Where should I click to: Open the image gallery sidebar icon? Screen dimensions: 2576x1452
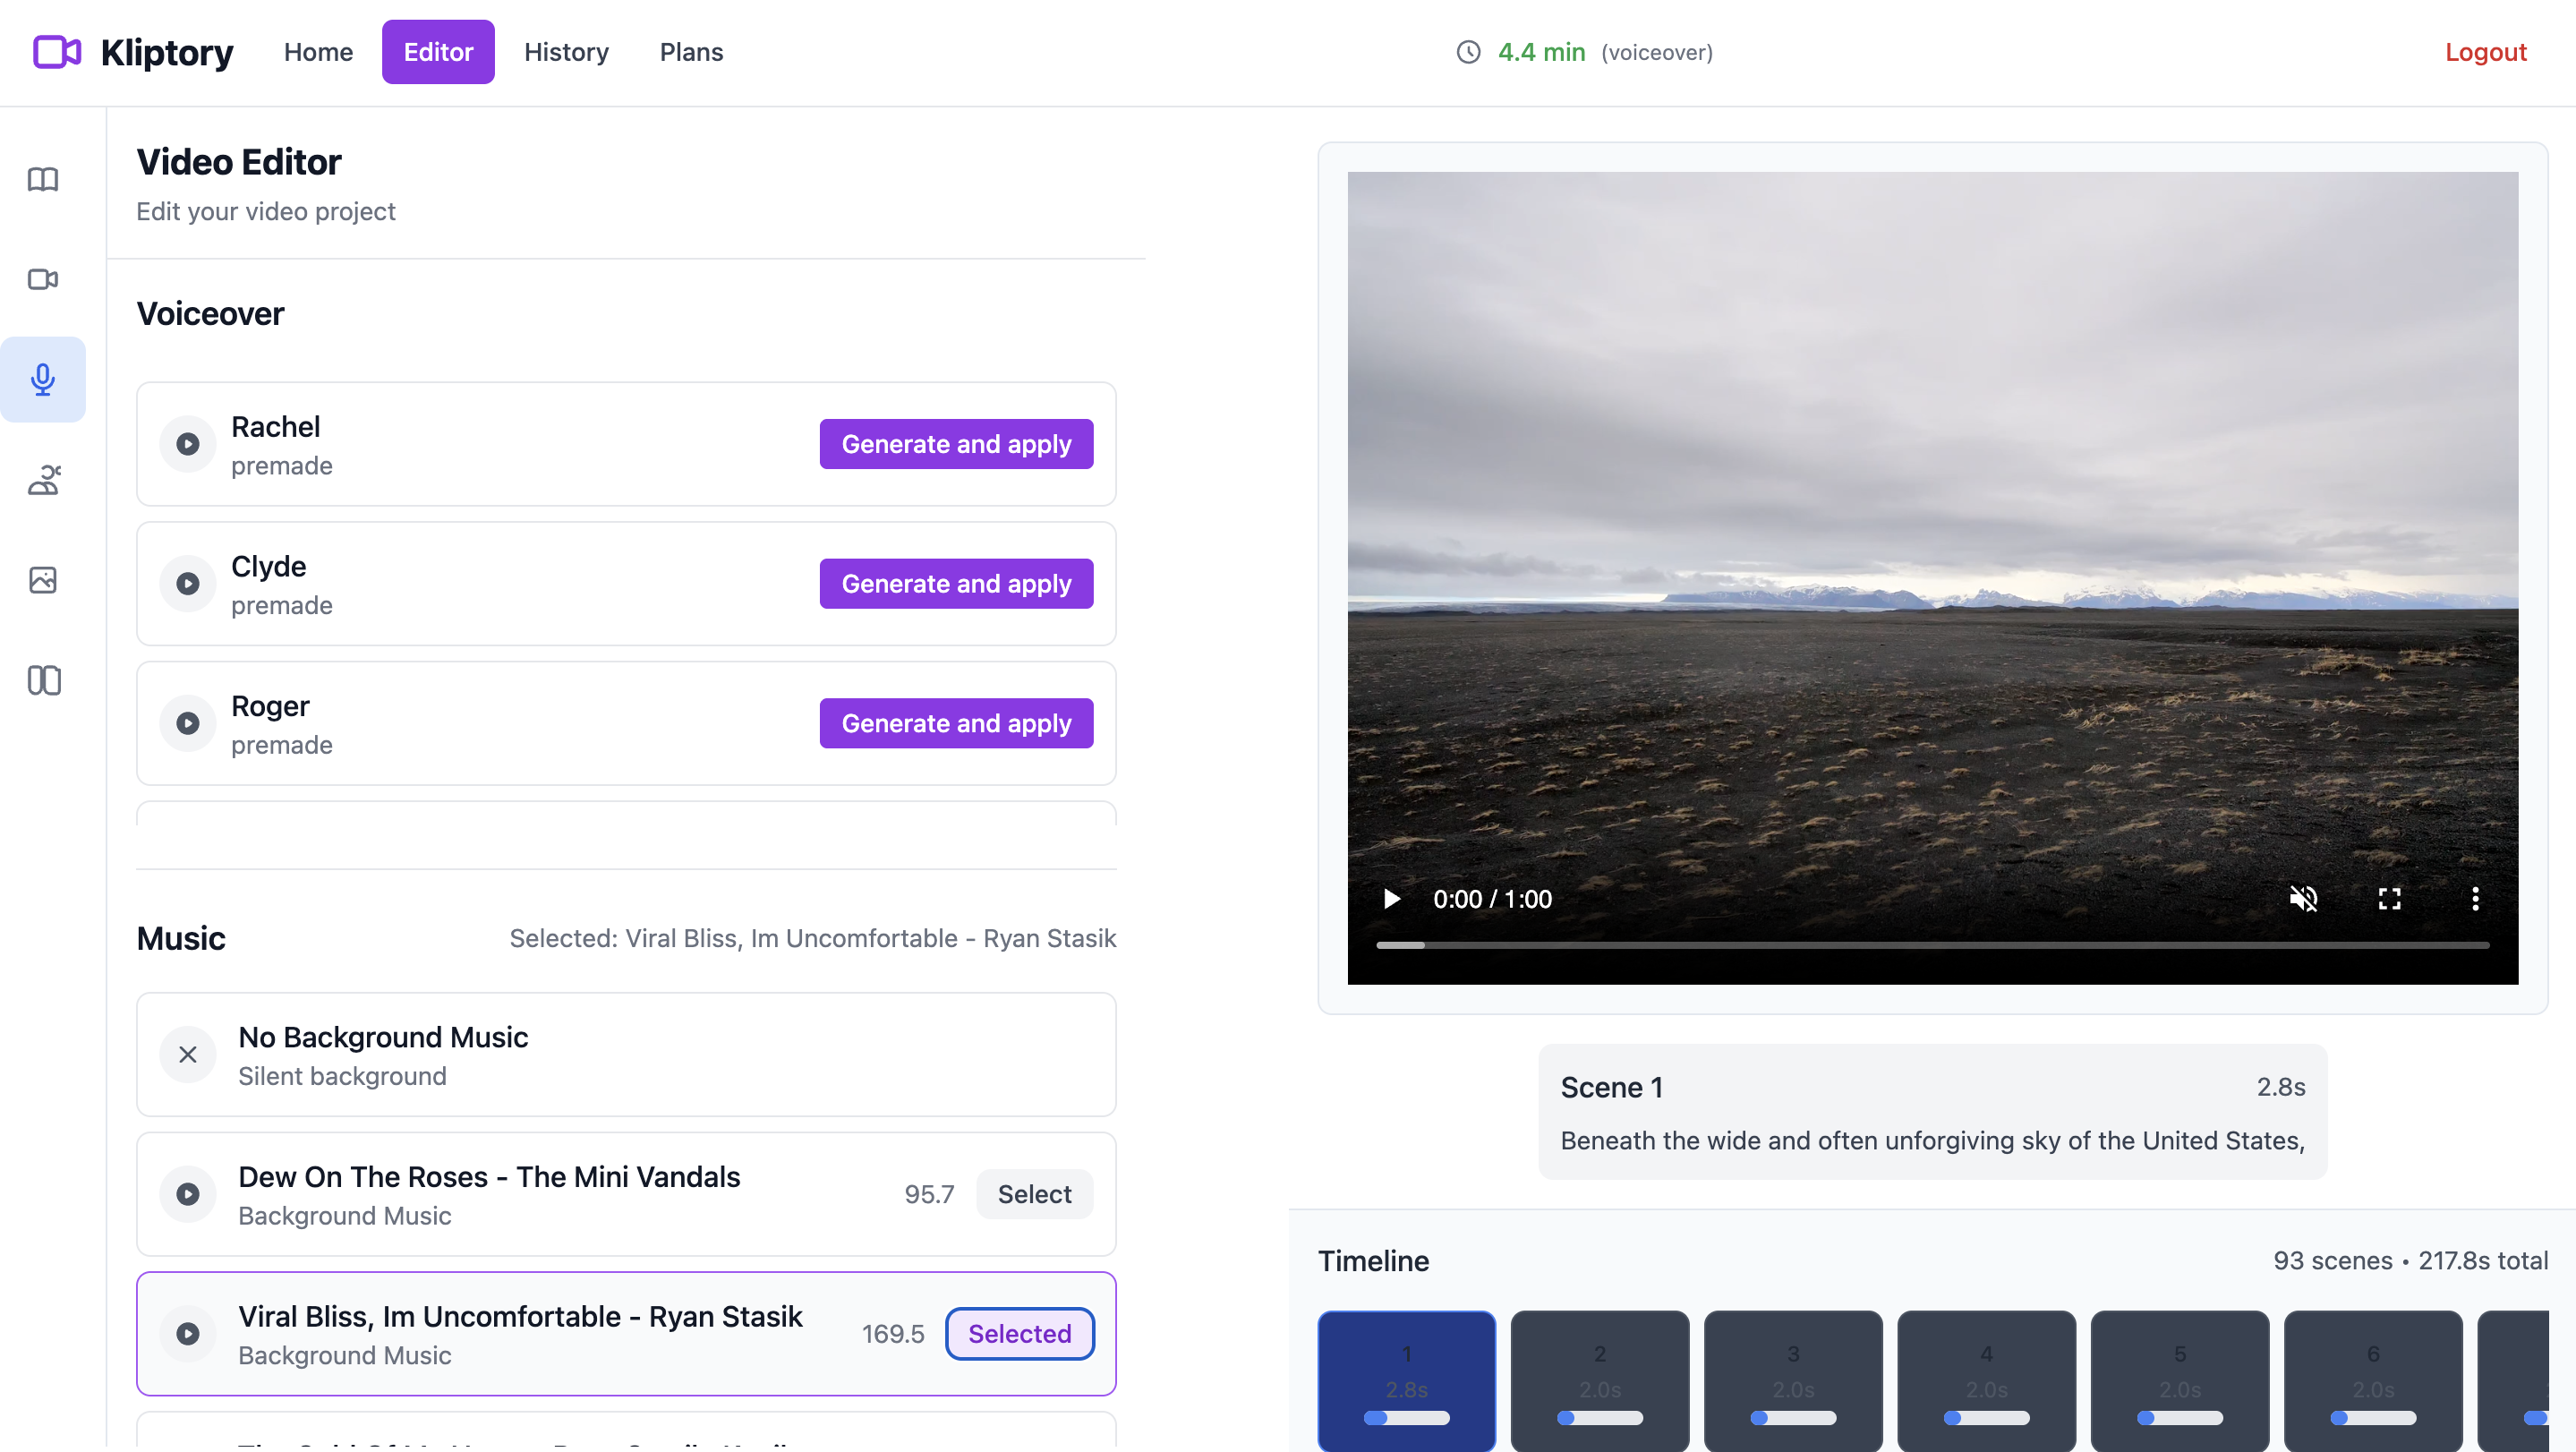(43, 580)
